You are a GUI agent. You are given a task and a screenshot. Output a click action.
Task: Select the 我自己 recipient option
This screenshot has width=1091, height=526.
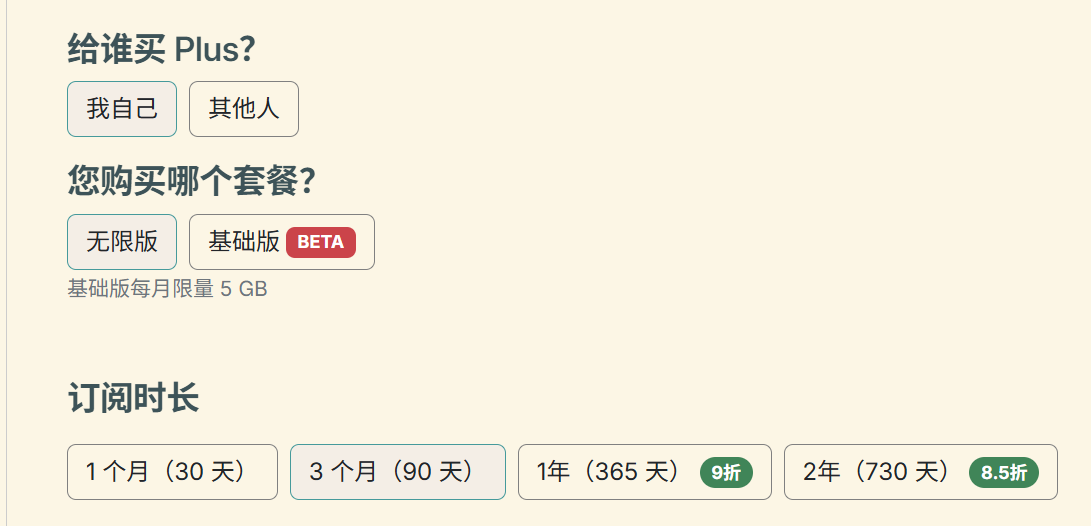[x=122, y=108]
